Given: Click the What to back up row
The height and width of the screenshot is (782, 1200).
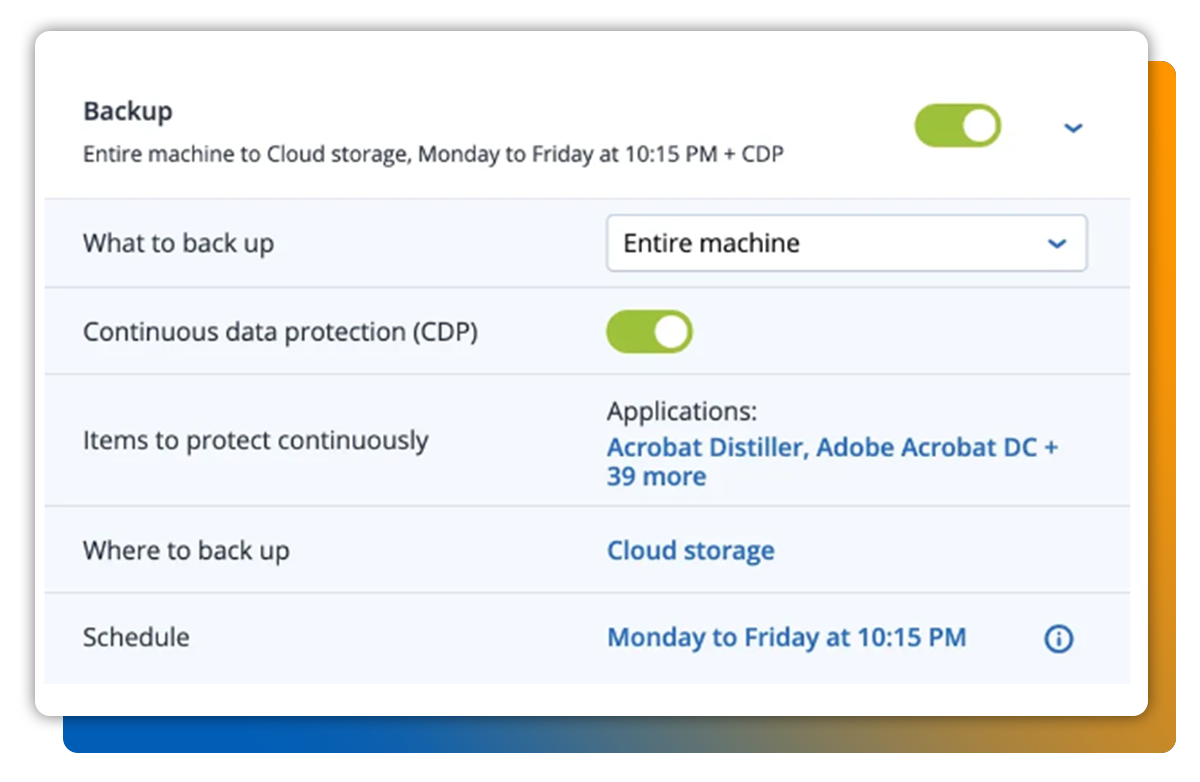Looking at the screenshot, I should [x=178, y=243].
